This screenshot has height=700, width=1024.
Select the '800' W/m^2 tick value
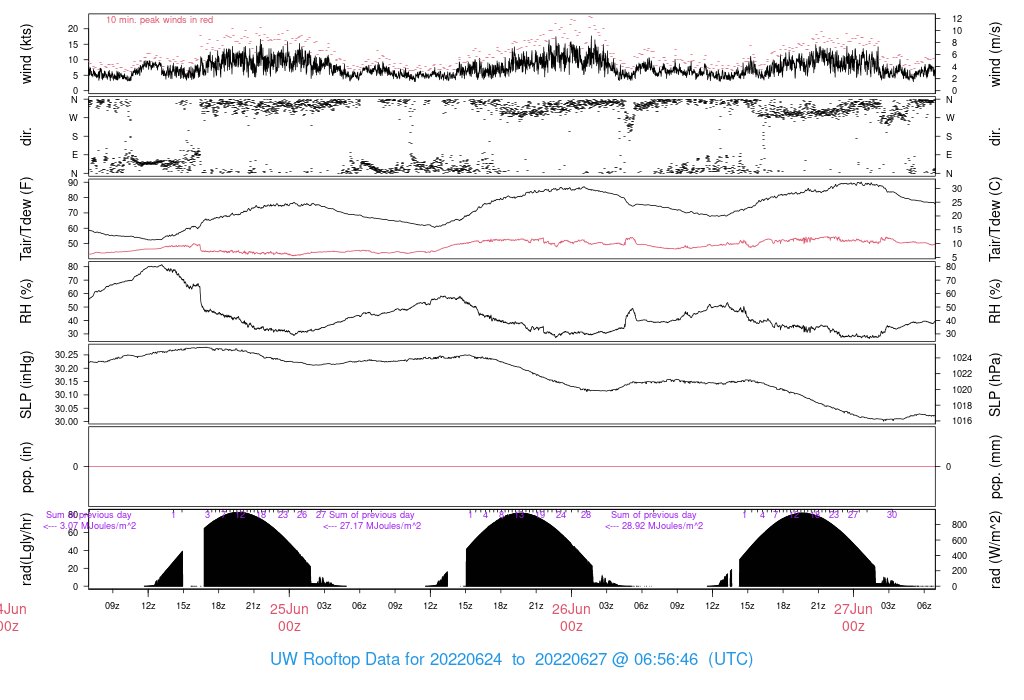(x=959, y=525)
